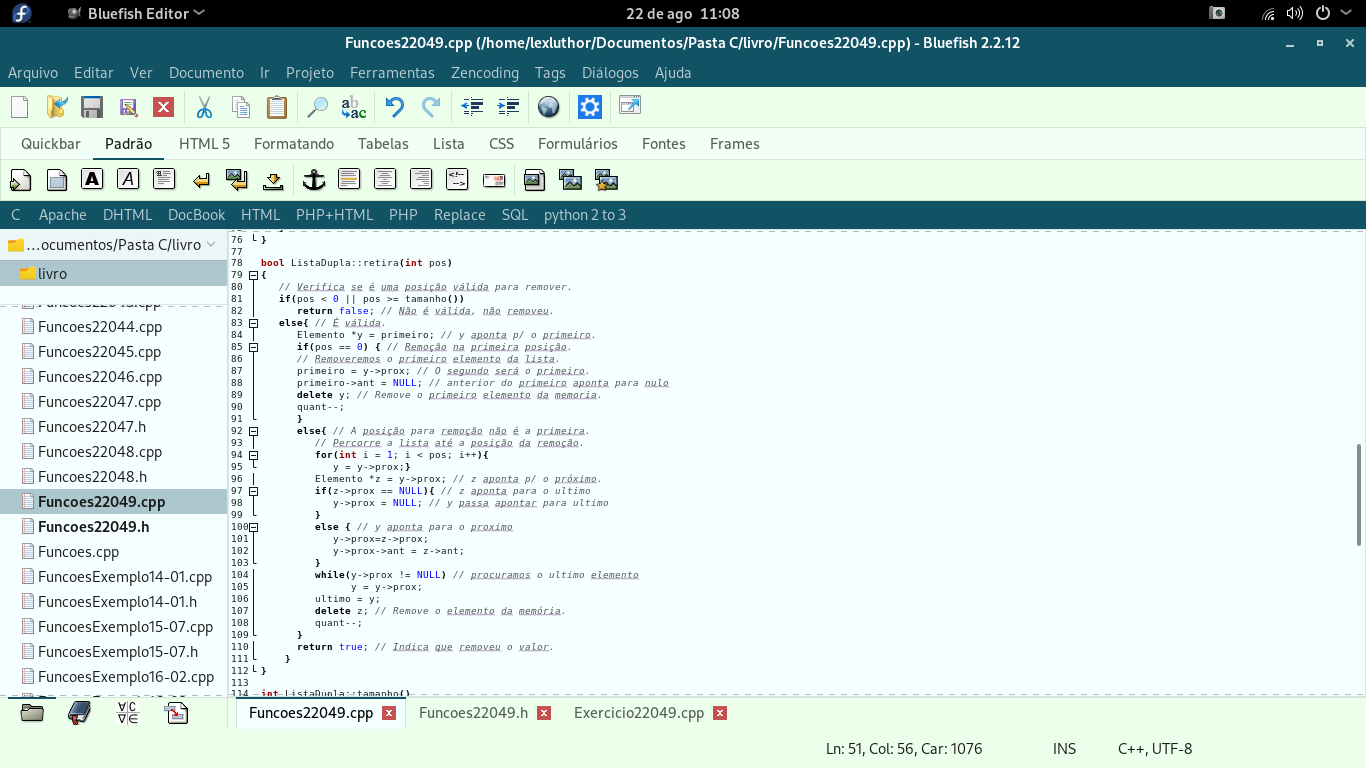Image resolution: width=1366 pixels, height=768 pixels.
Task: Open Find with the magnifier icon
Action: tap(317, 107)
